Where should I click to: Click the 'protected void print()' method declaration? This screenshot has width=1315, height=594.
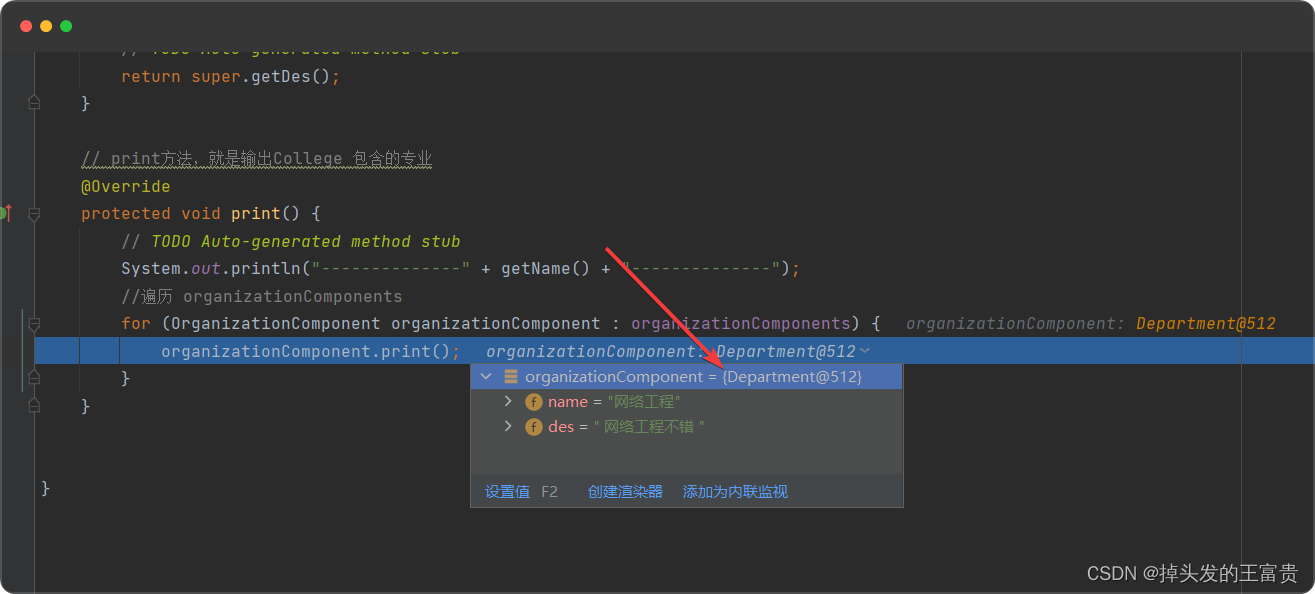pyautogui.click(x=201, y=213)
